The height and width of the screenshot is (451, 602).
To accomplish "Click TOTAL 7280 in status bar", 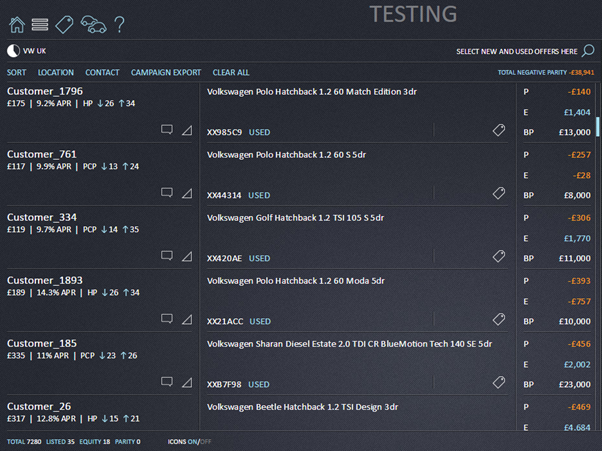I will 24,441.
